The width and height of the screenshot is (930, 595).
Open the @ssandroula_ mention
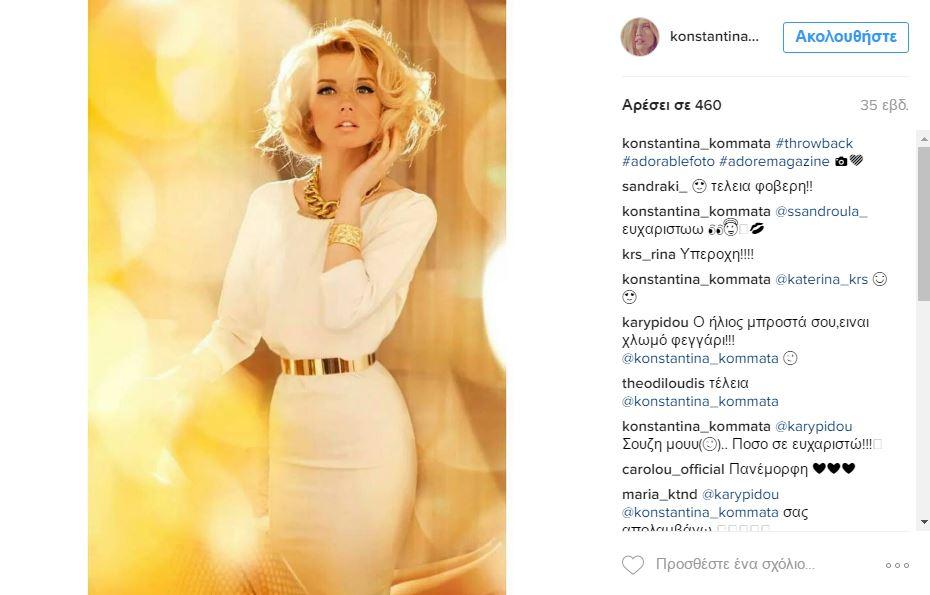pyautogui.click(x=821, y=212)
